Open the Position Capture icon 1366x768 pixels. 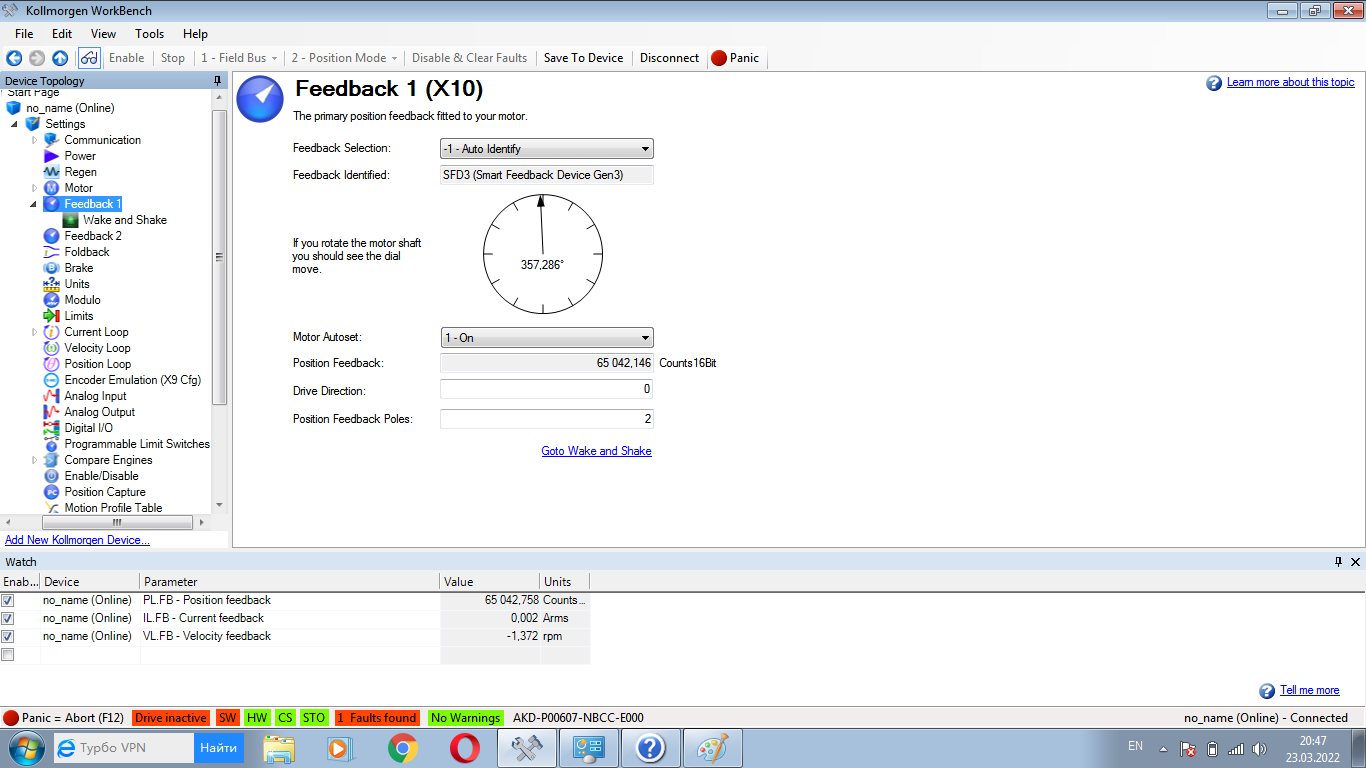point(52,492)
